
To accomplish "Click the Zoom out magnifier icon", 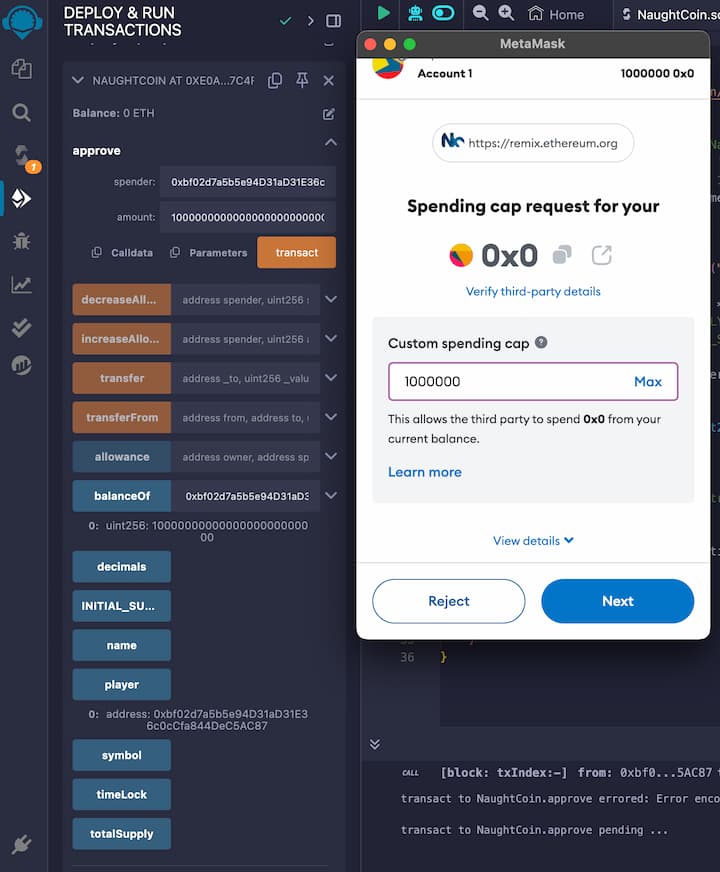I will click(480, 13).
